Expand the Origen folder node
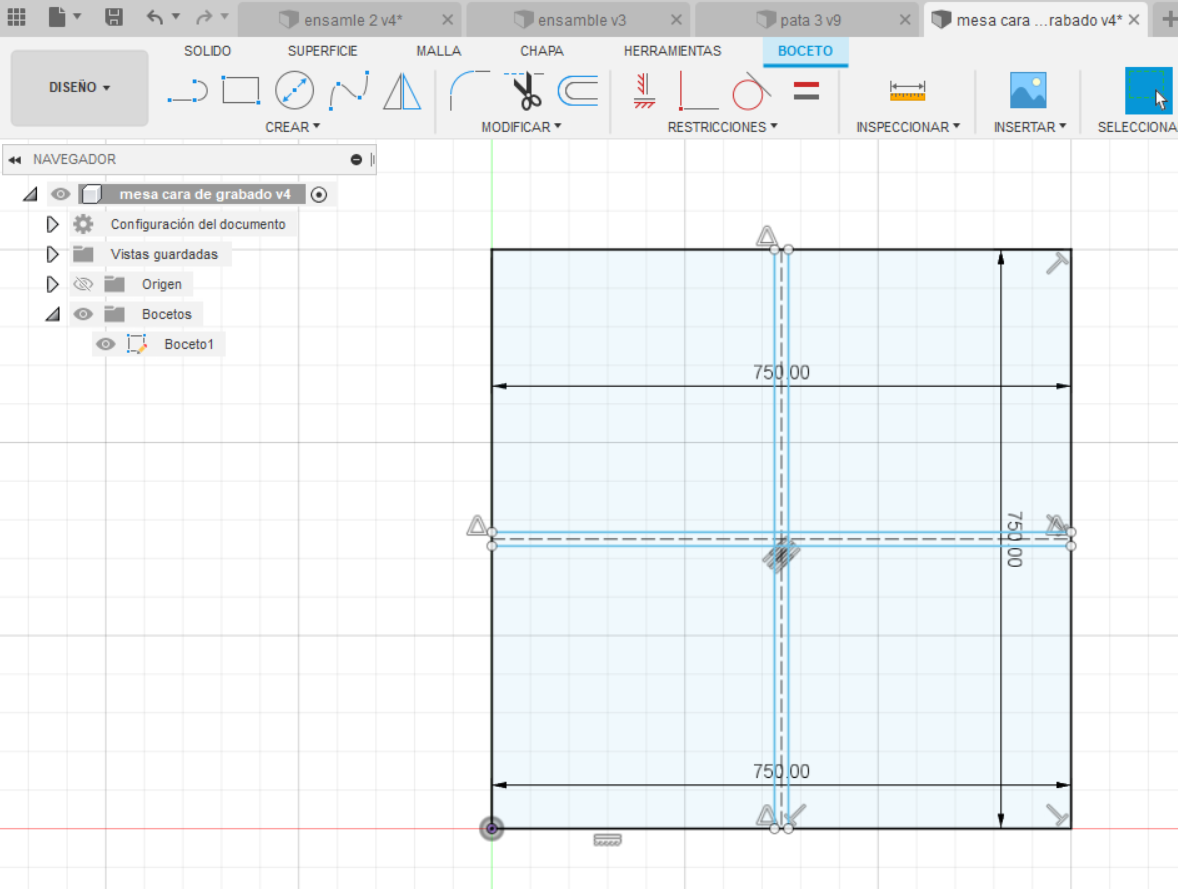The image size is (1178, 889). click(52, 284)
